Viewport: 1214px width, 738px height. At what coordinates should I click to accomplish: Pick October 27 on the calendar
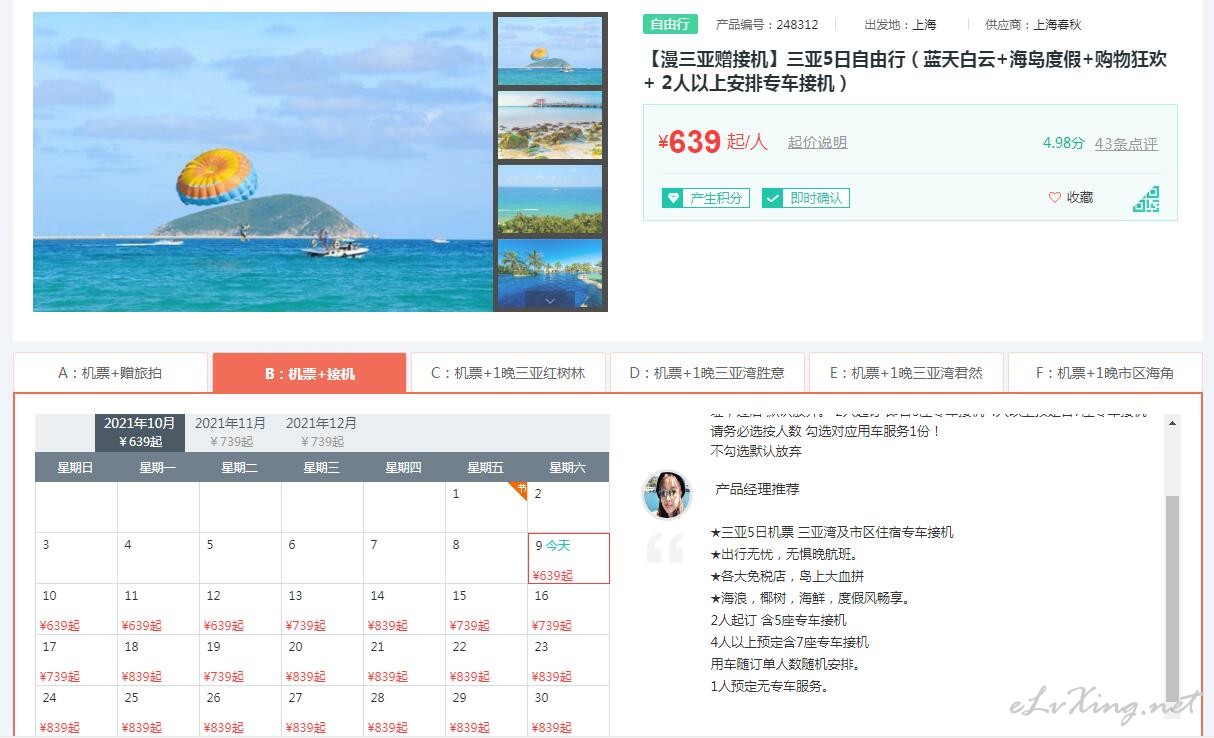click(322, 711)
